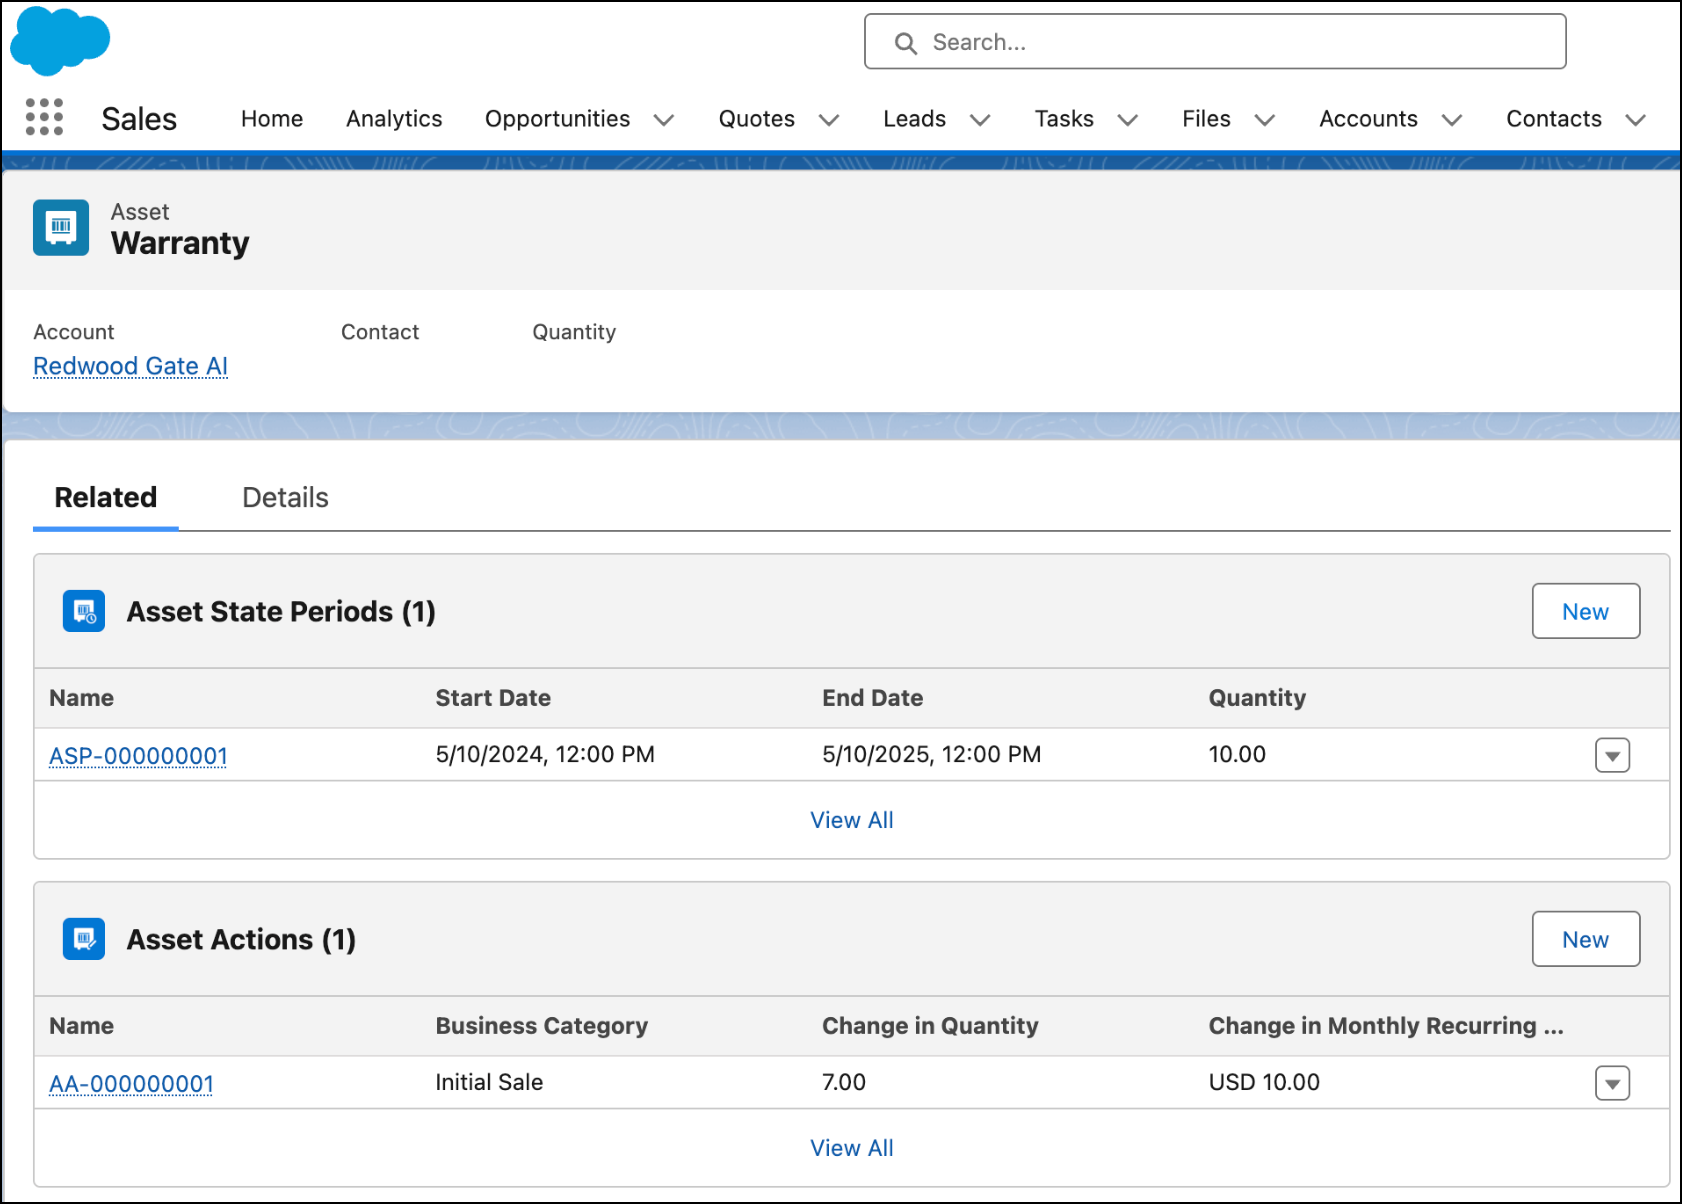Click the Business Category column header
Viewport: 1682px width, 1204px height.
point(541,1026)
